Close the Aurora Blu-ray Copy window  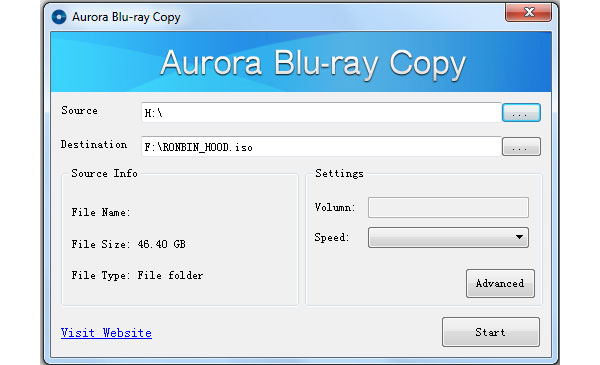click(x=528, y=12)
